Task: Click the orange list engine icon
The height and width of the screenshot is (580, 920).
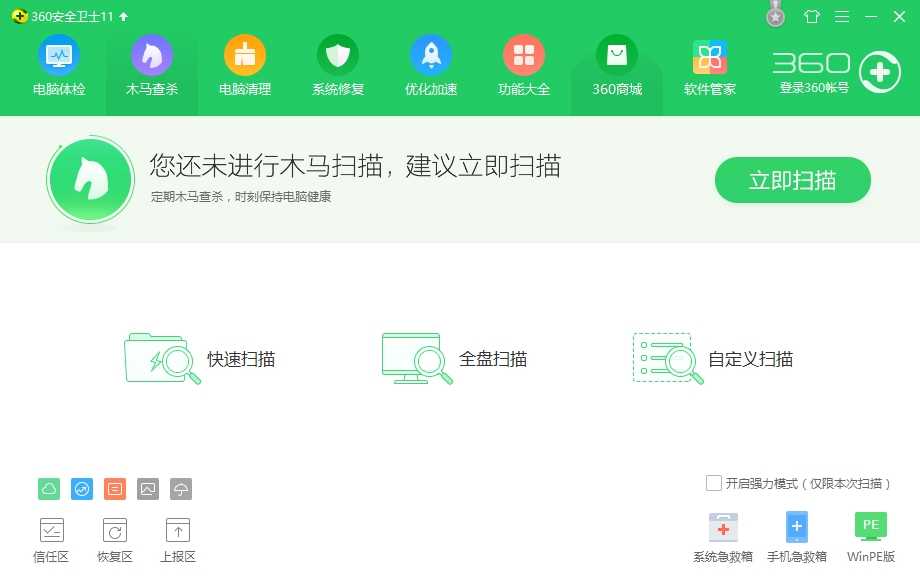Action: tap(82, 489)
